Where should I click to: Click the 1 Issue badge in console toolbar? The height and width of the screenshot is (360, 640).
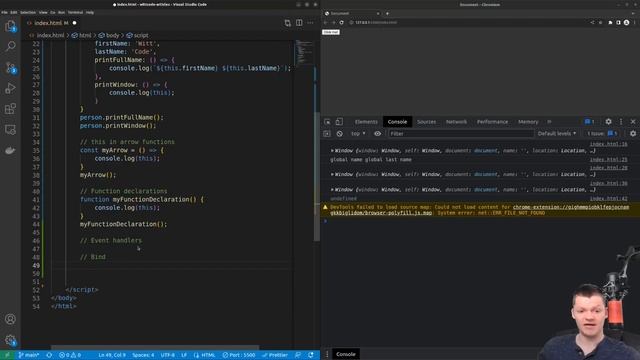603,133
